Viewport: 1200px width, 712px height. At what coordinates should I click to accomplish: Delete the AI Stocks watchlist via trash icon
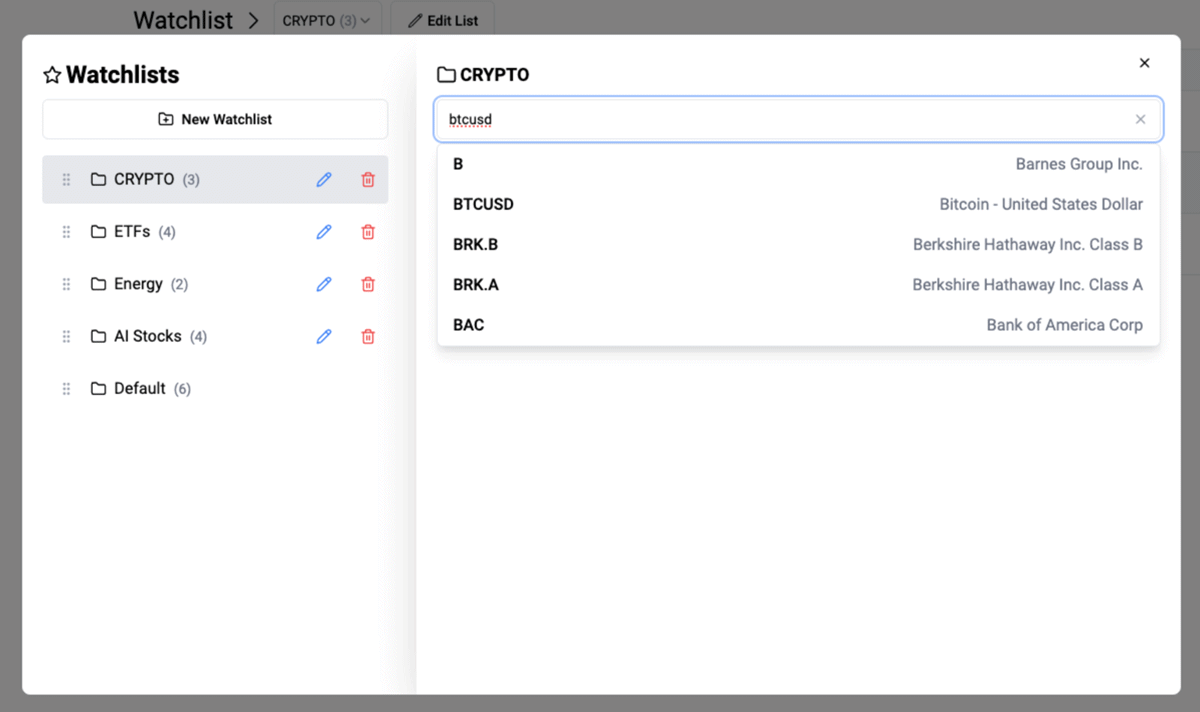[x=368, y=336]
